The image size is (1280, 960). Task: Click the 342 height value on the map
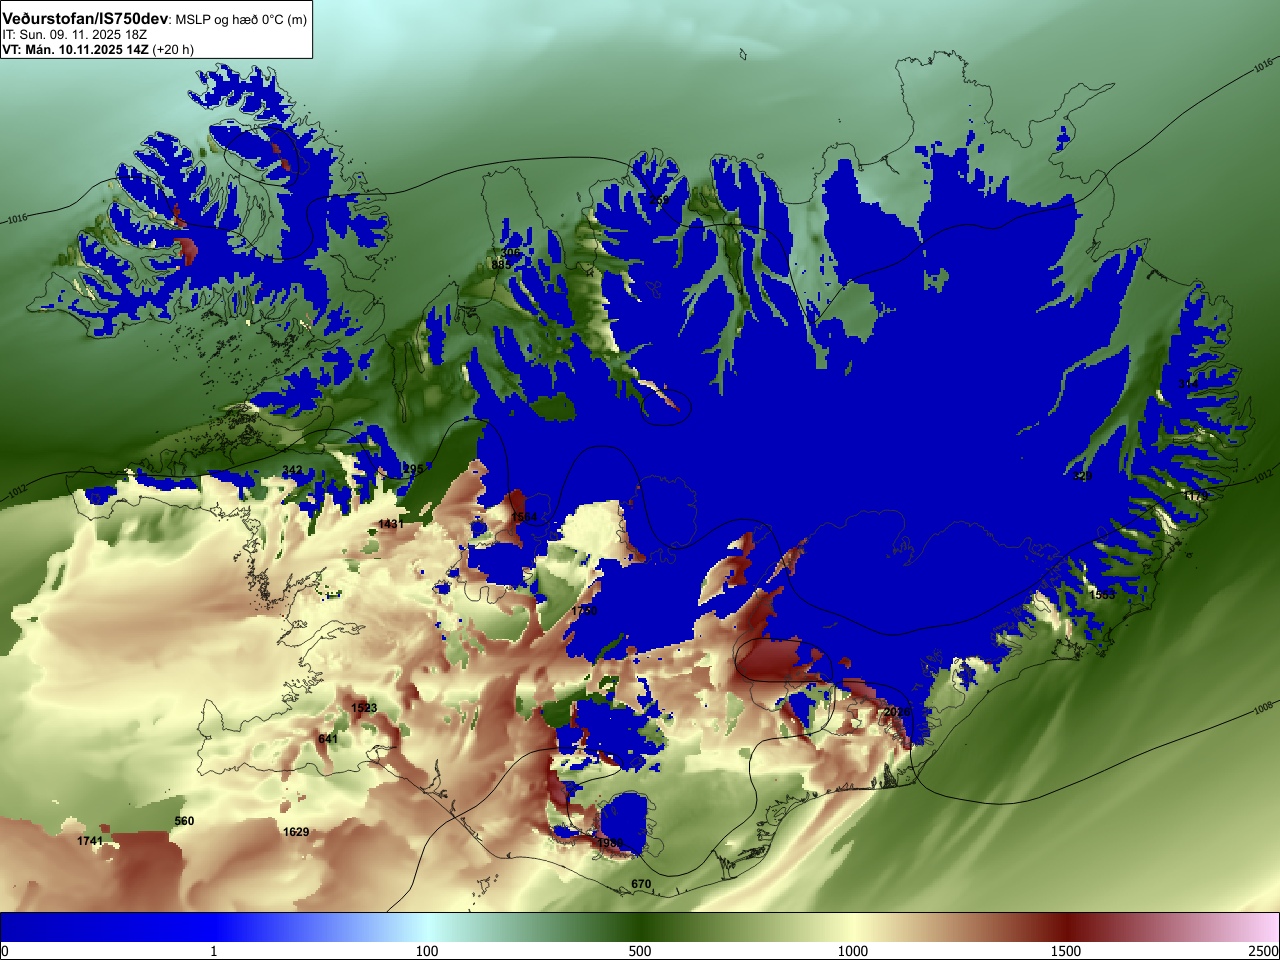point(292,470)
